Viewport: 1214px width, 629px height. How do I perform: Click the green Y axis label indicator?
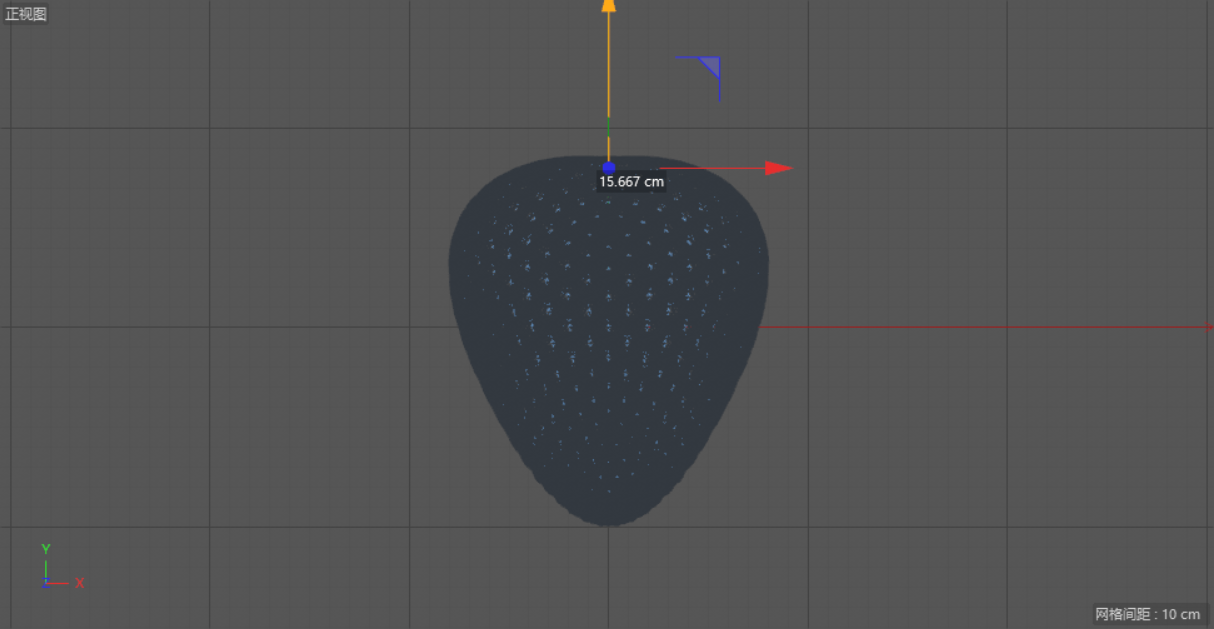pos(45,548)
